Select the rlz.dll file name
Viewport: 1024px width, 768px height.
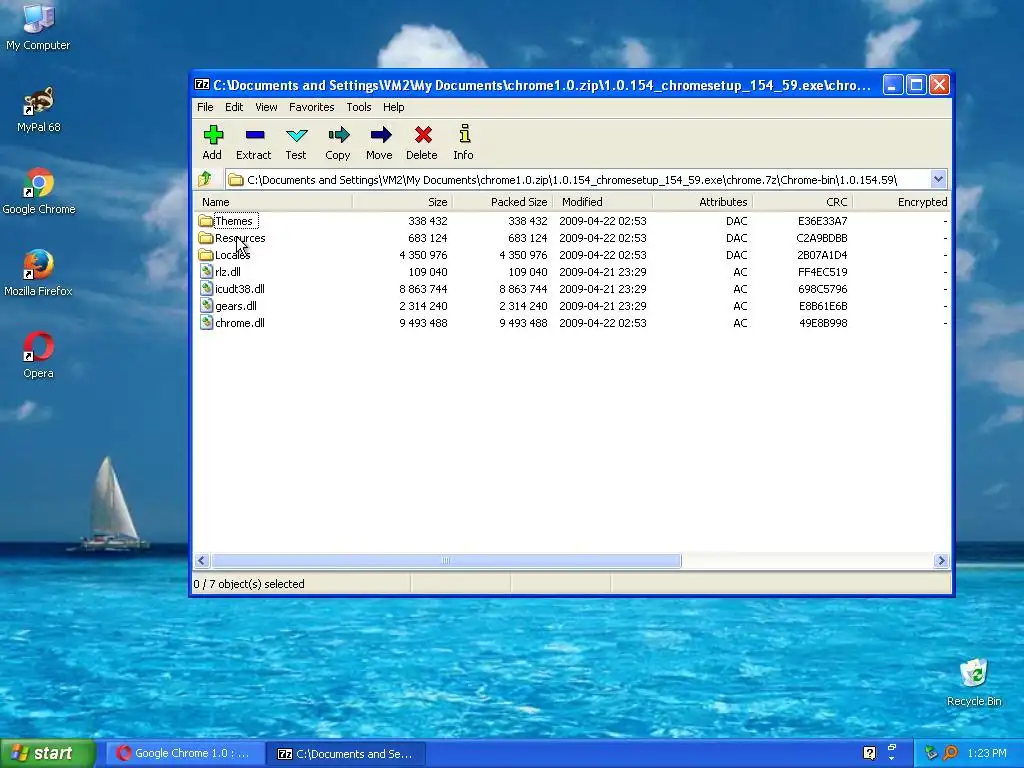228,272
